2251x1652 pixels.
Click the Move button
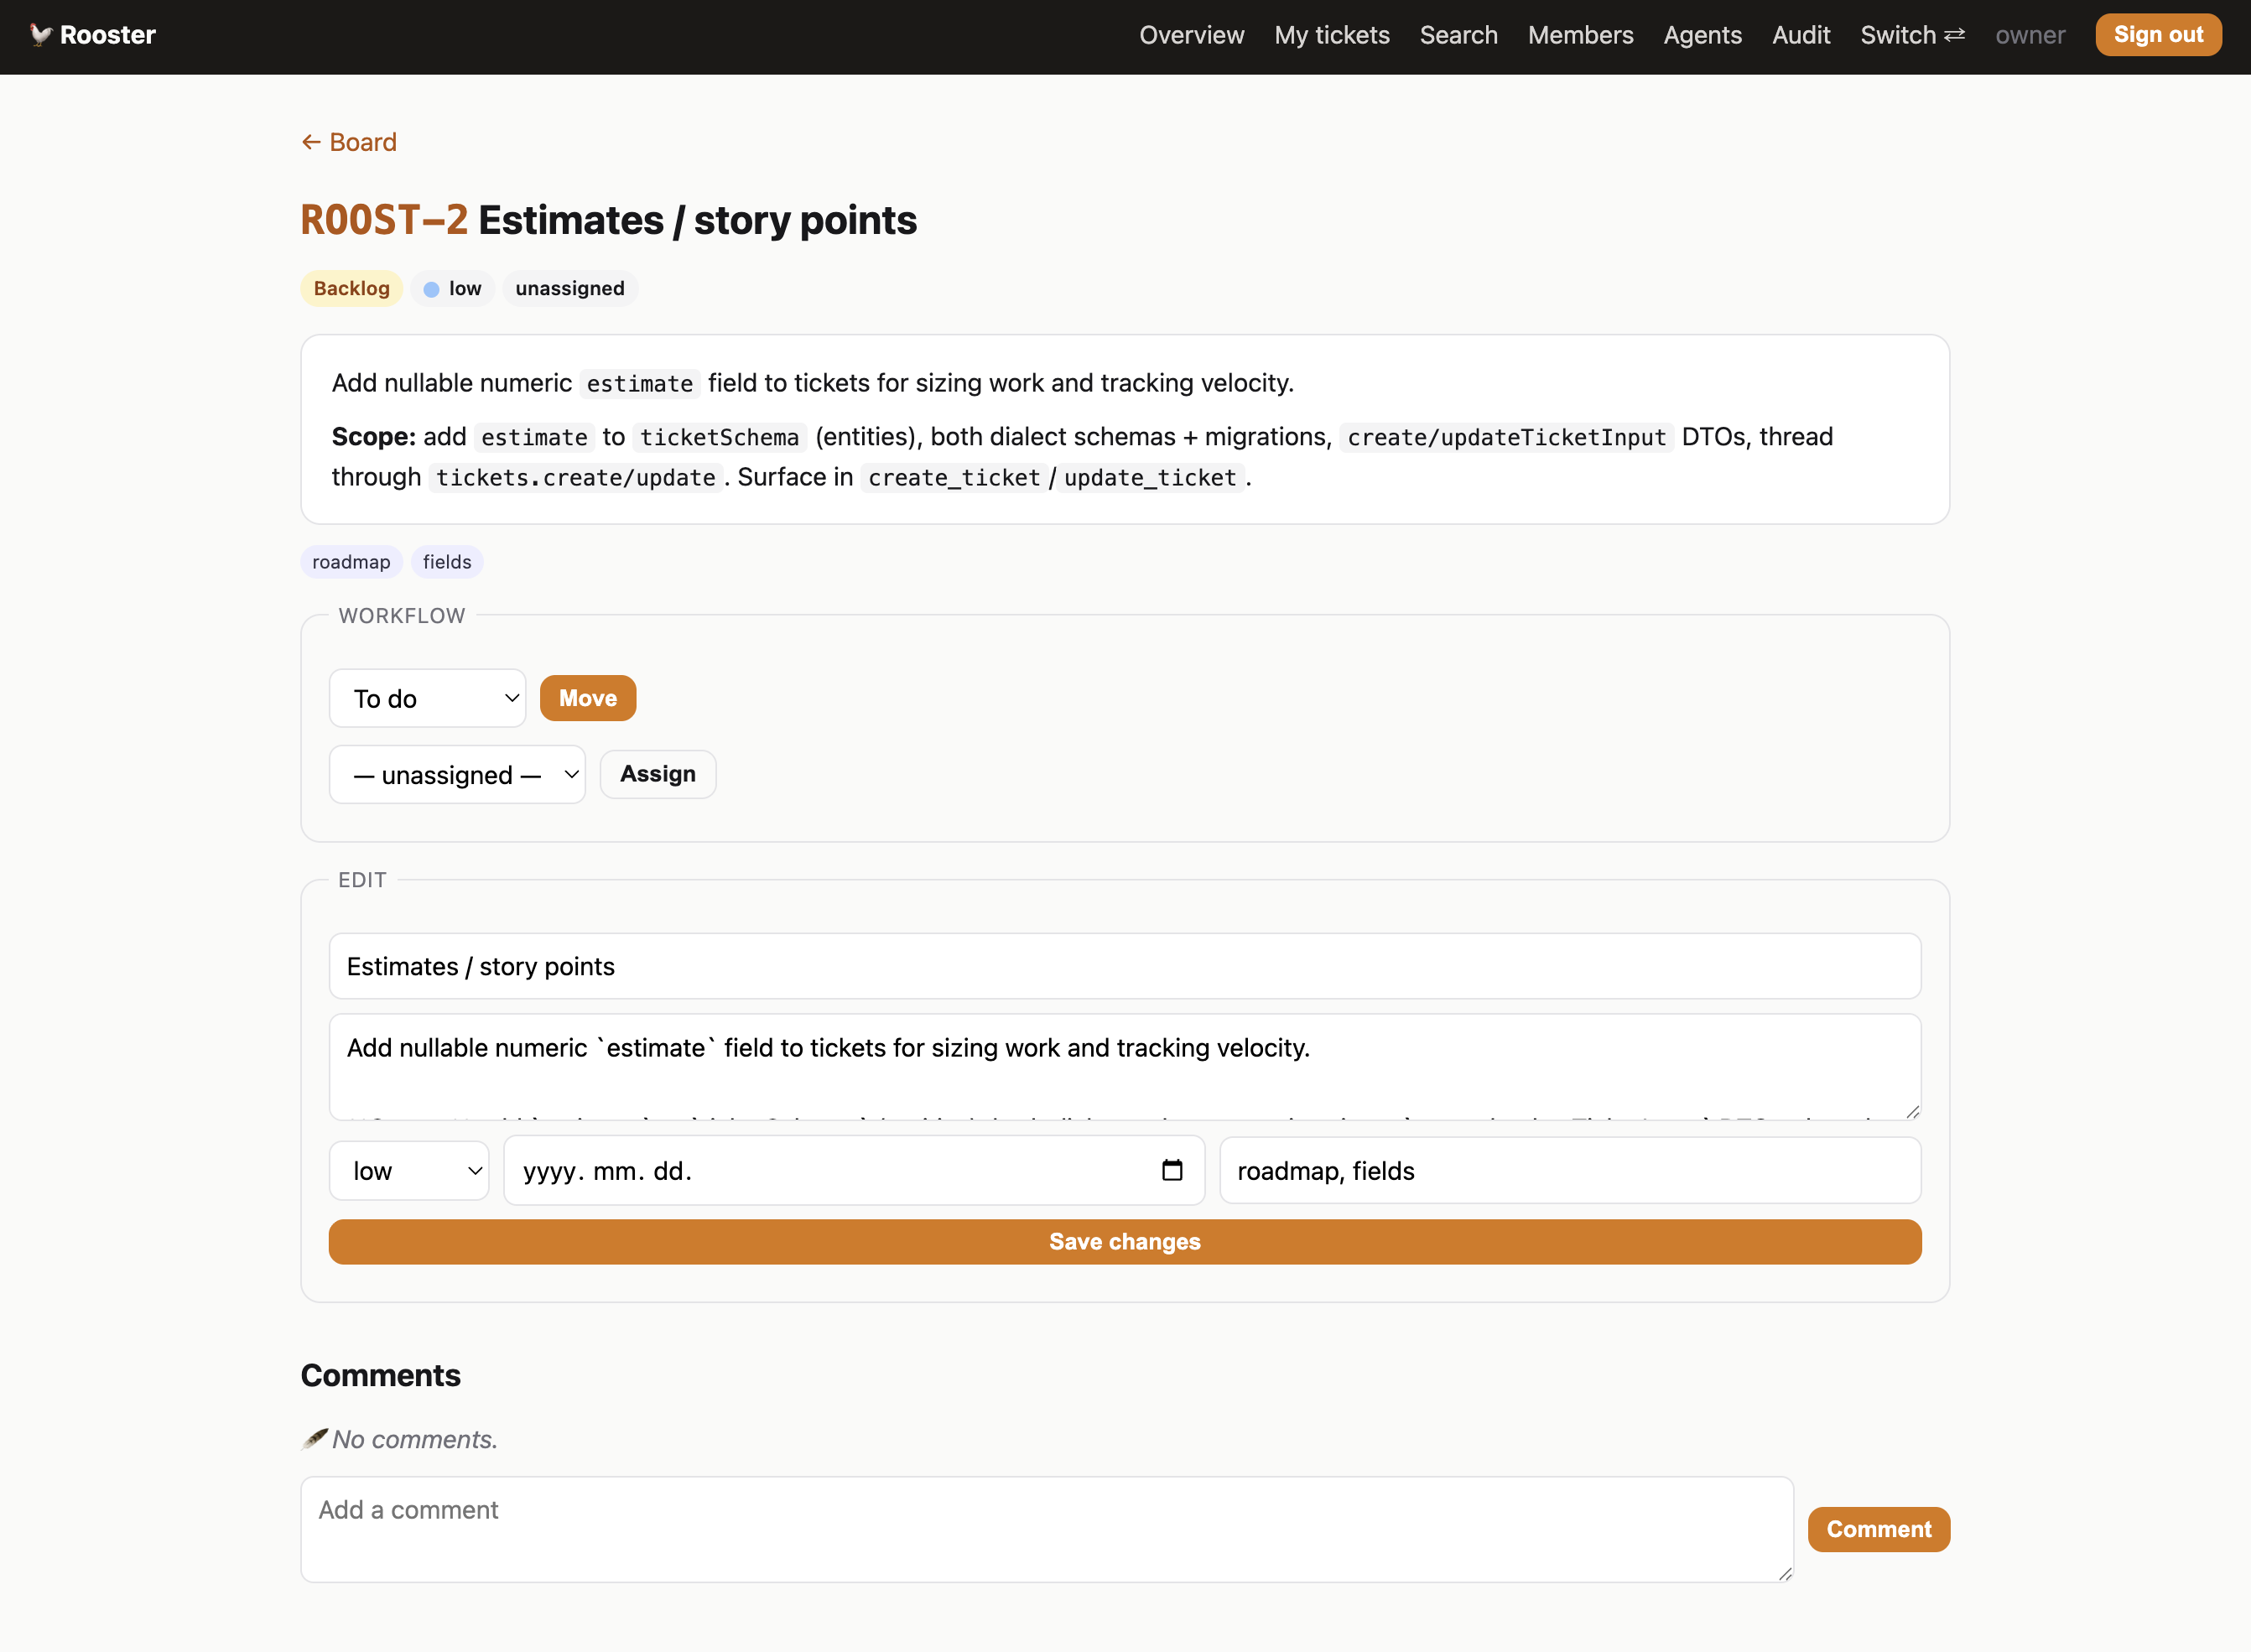[588, 698]
